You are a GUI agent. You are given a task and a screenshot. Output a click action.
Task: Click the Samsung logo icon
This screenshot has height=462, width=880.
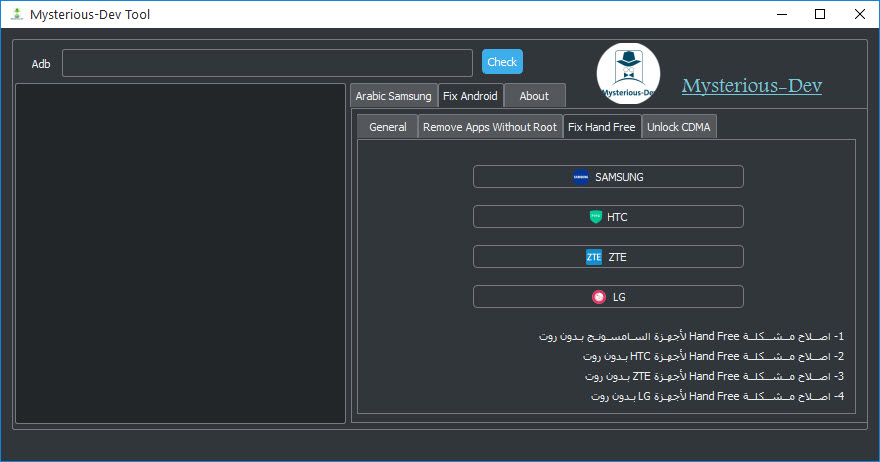pos(581,177)
